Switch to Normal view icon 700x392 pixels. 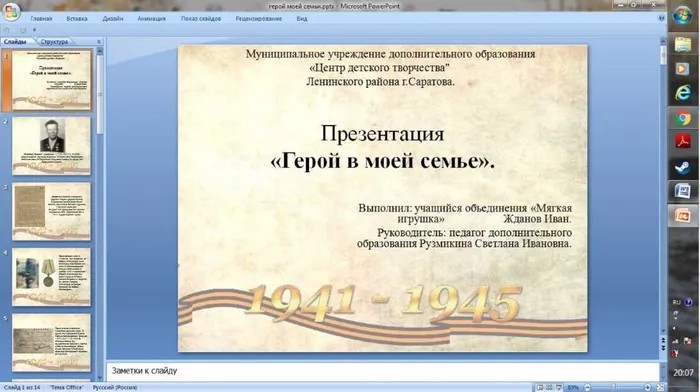tap(540, 388)
